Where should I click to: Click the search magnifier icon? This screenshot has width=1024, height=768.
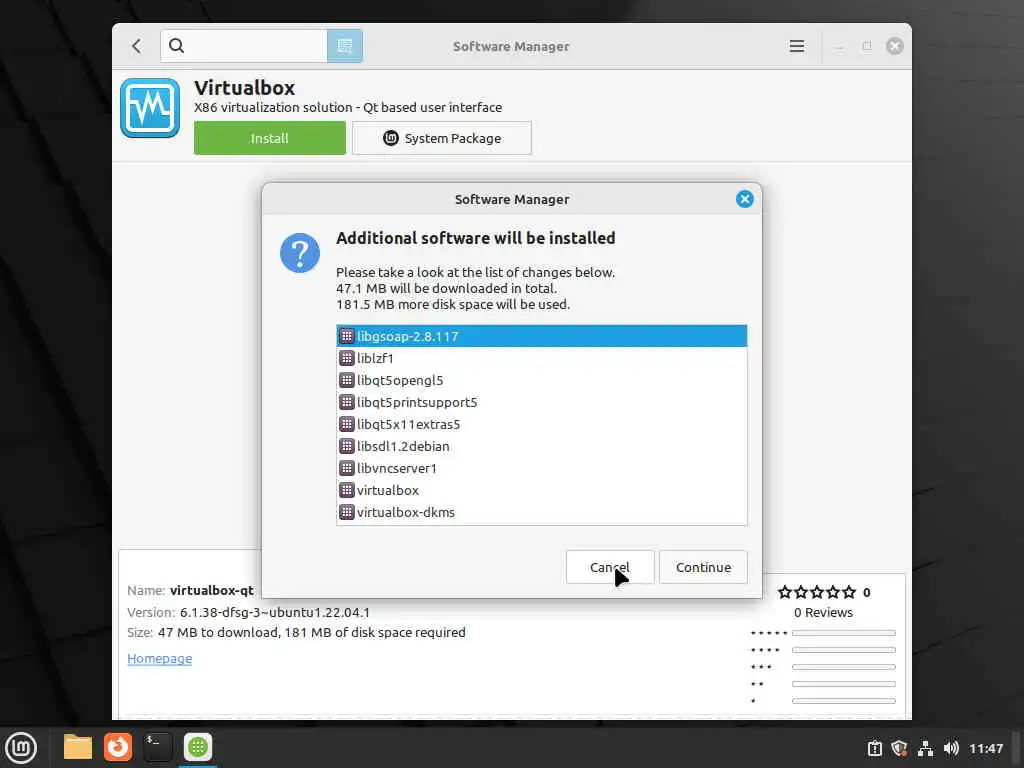(176, 46)
